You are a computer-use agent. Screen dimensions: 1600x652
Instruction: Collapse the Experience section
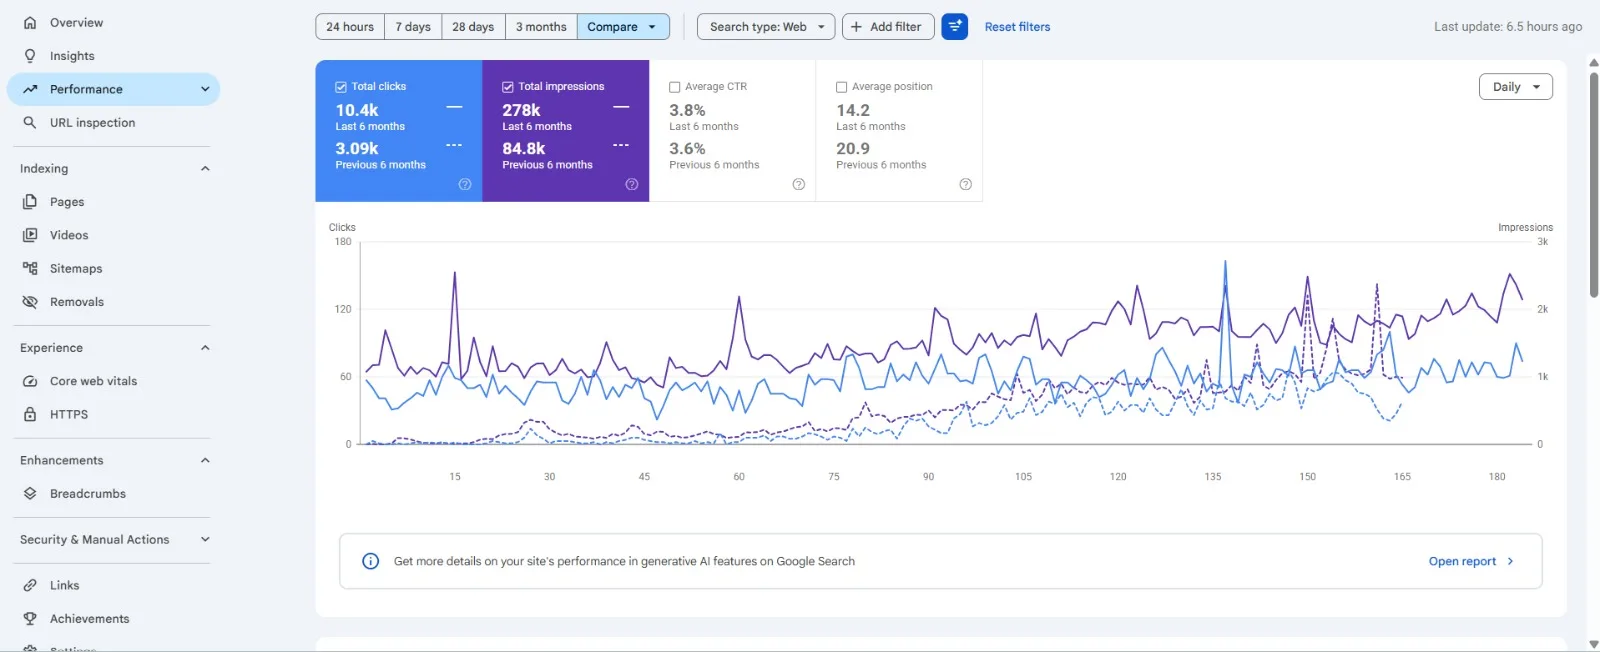click(x=205, y=347)
